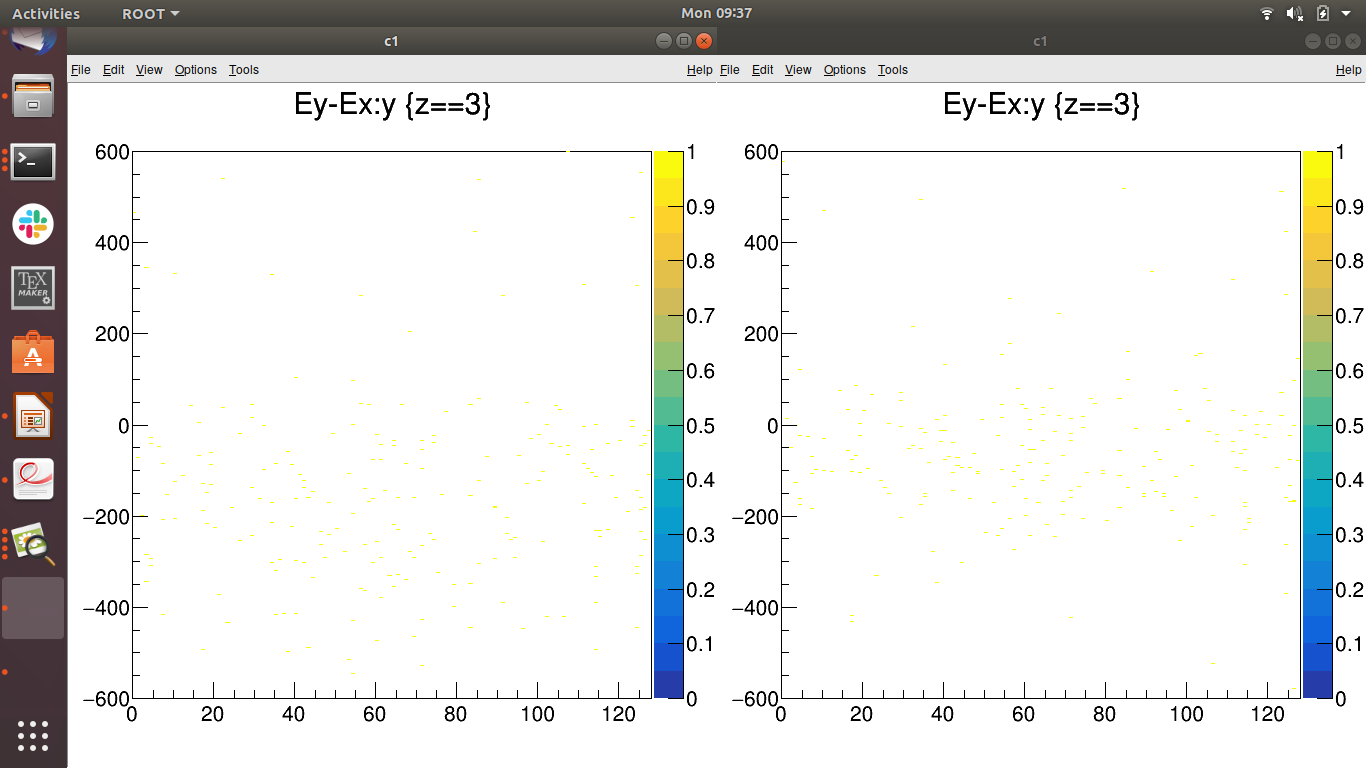Open the Activities overview
Viewport: 1366px width, 768px height.
[x=46, y=13]
